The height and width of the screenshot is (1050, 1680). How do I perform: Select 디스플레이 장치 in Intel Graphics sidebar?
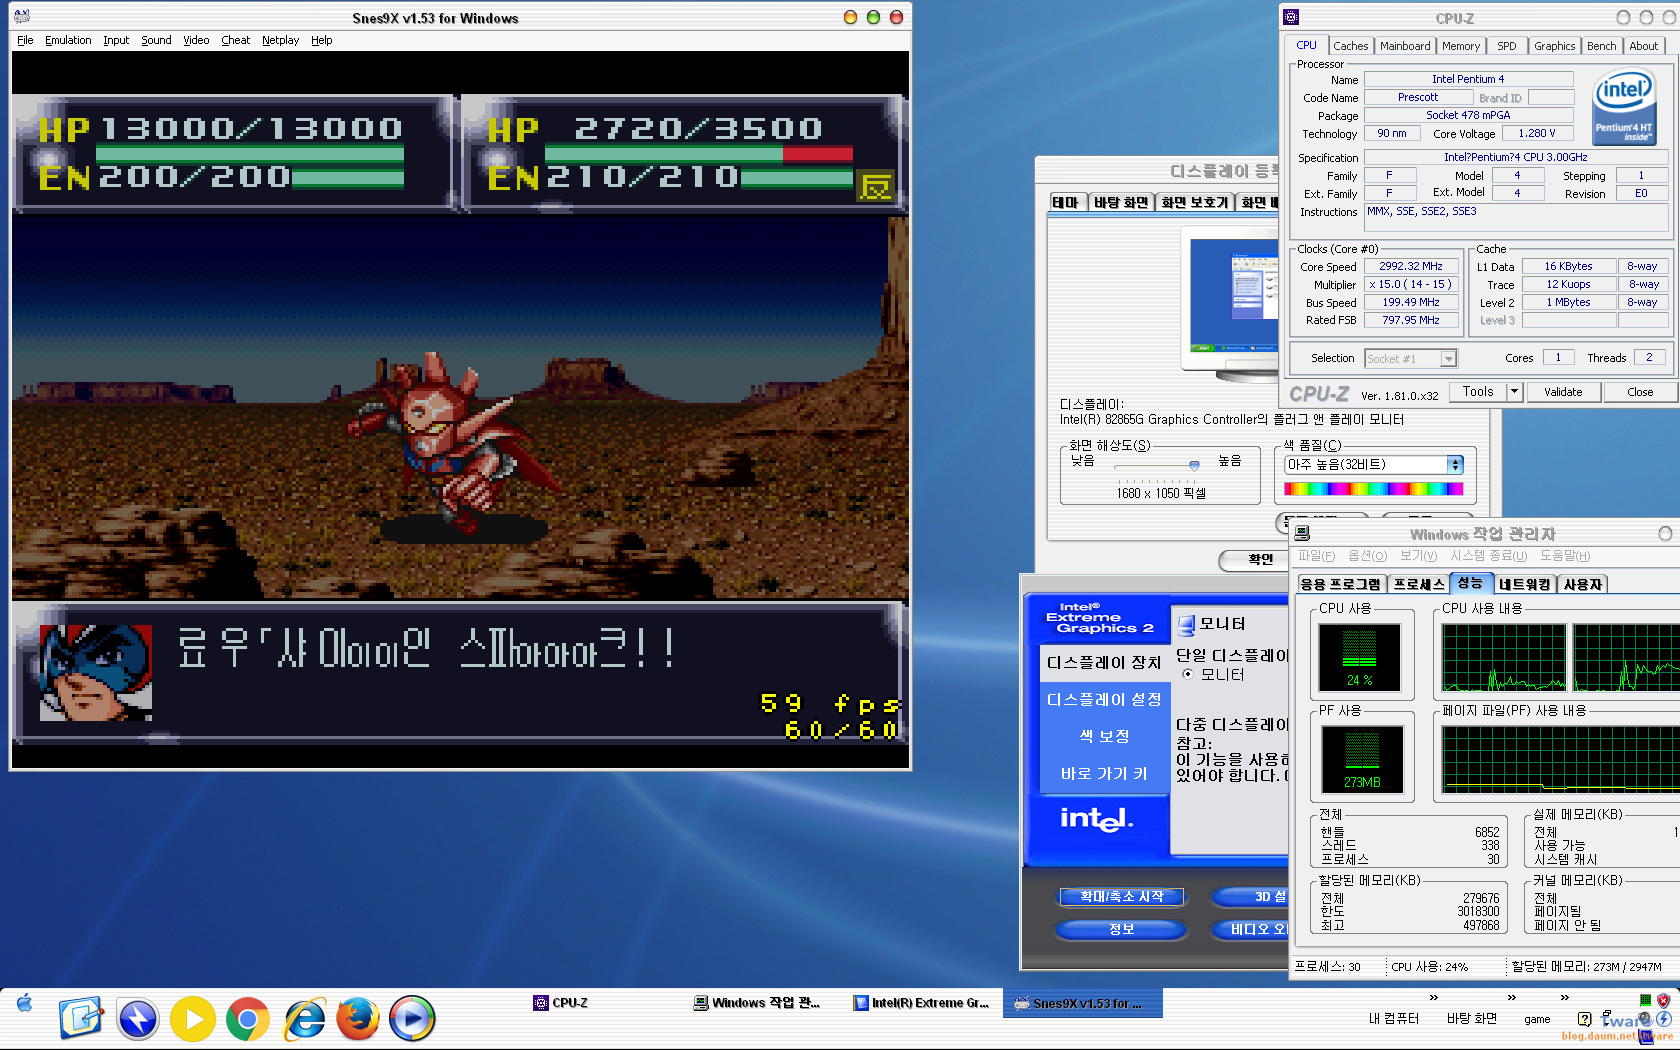(x=1104, y=662)
